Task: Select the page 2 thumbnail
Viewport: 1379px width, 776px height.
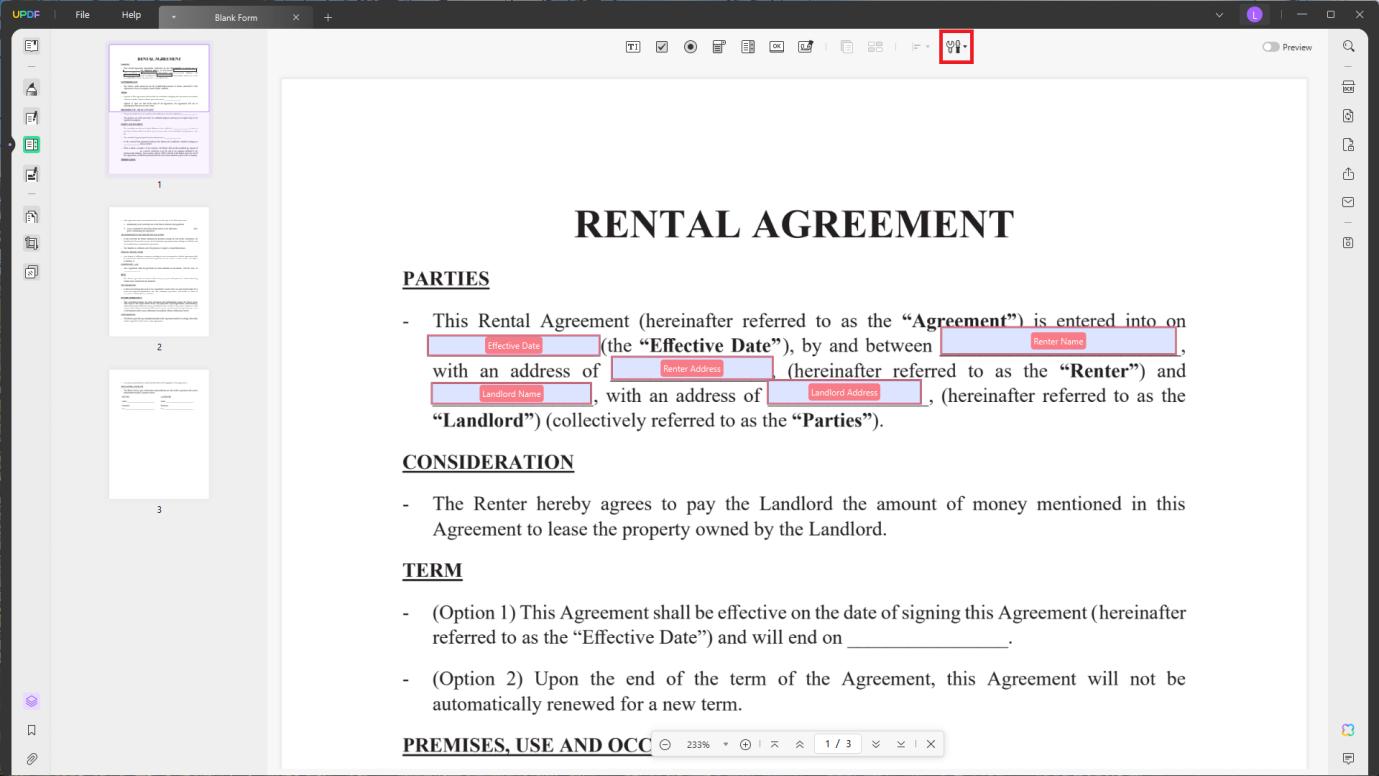Action: pyautogui.click(x=158, y=270)
